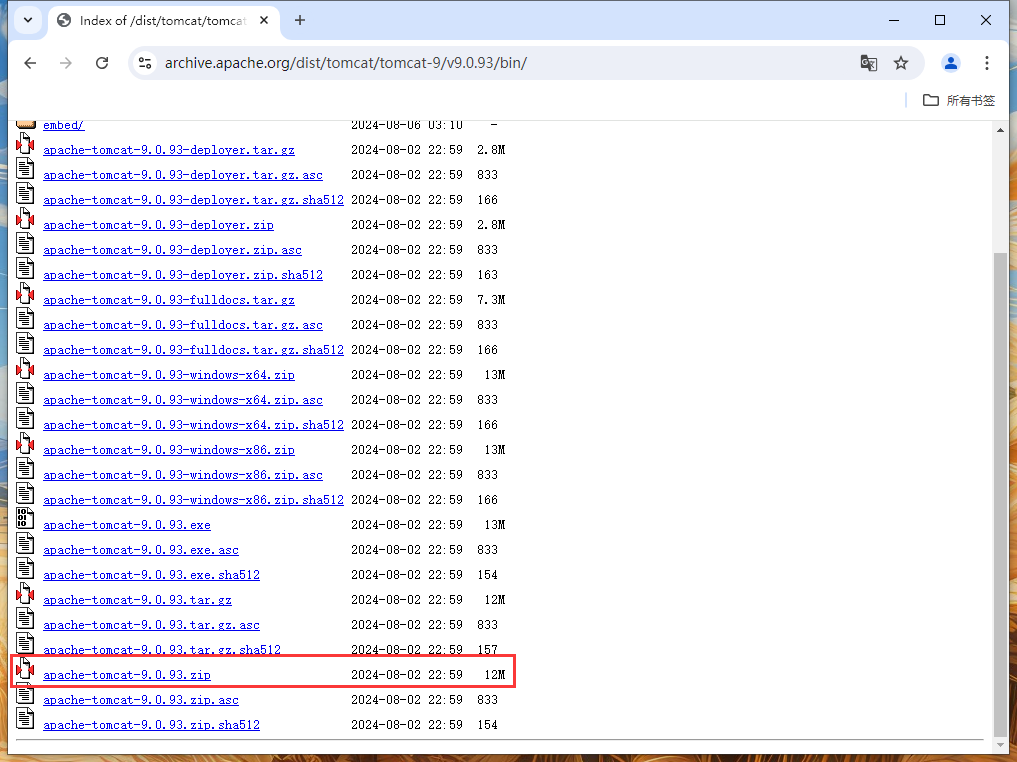The height and width of the screenshot is (762, 1017).
Task: Open apache-tomcat-9.0.93-fulldocs.tar.gz.sha512 link
Action: pyautogui.click(x=193, y=350)
